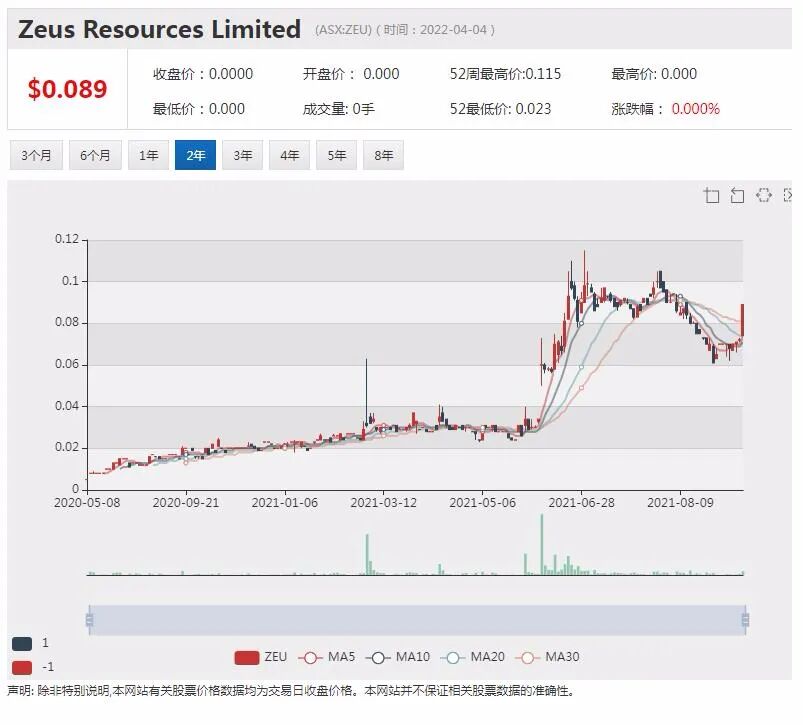This screenshot has width=803, height=725.
Task: Click the 2021-06-28 x-axis date label
Action: 581,503
